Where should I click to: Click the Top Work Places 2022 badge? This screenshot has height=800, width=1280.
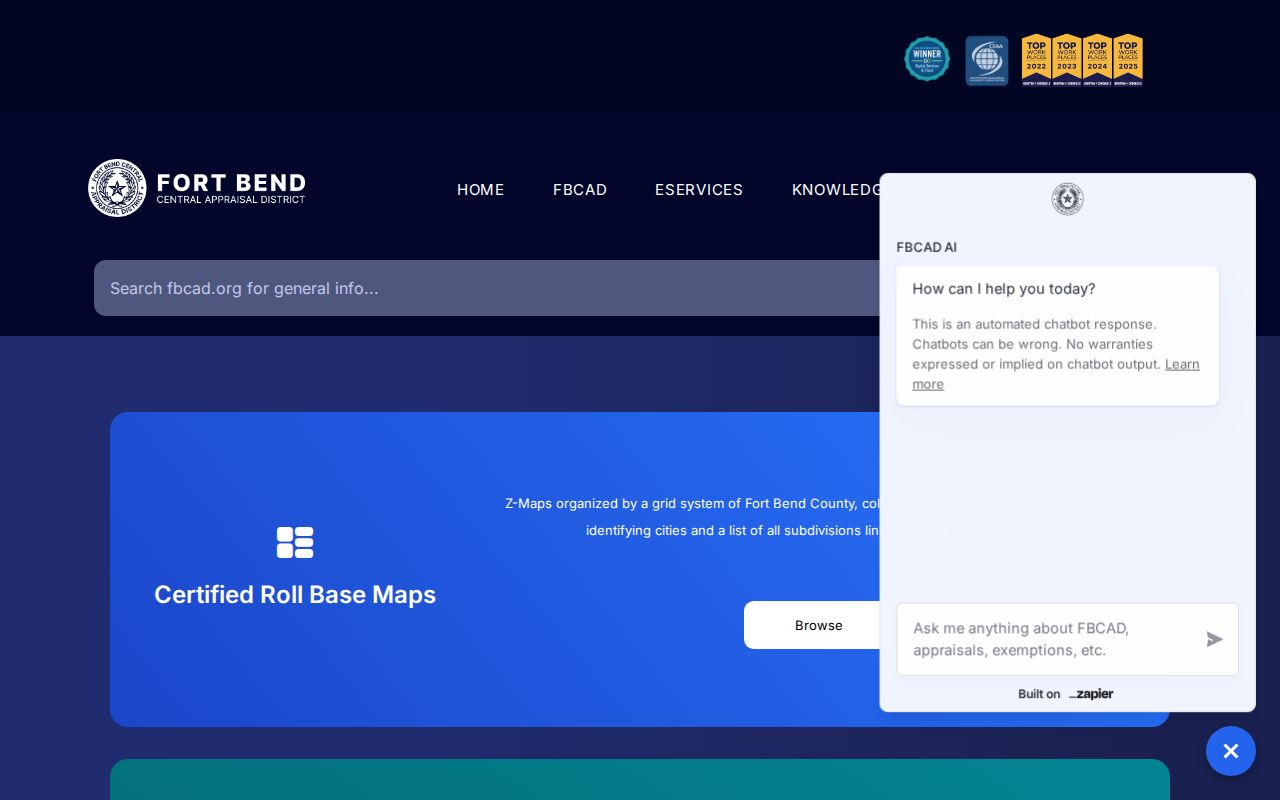1036,60
